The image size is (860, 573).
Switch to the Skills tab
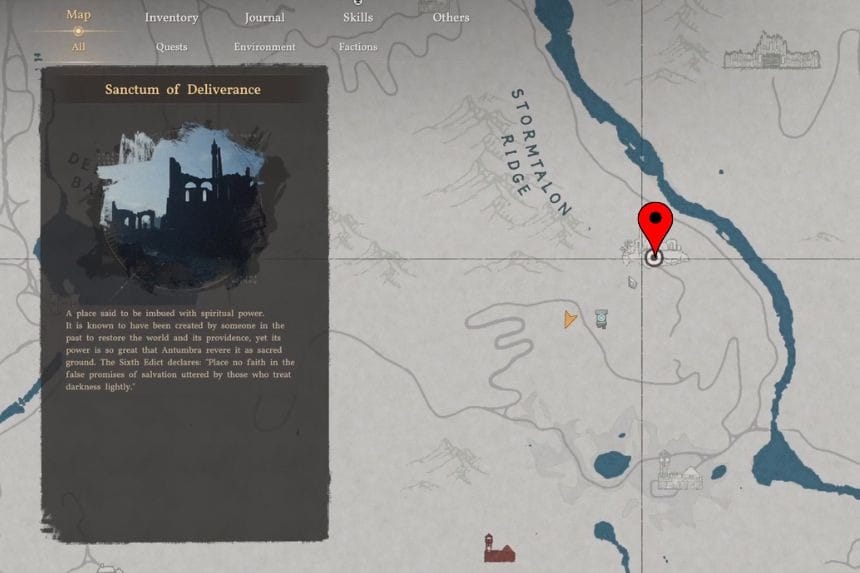click(358, 18)
